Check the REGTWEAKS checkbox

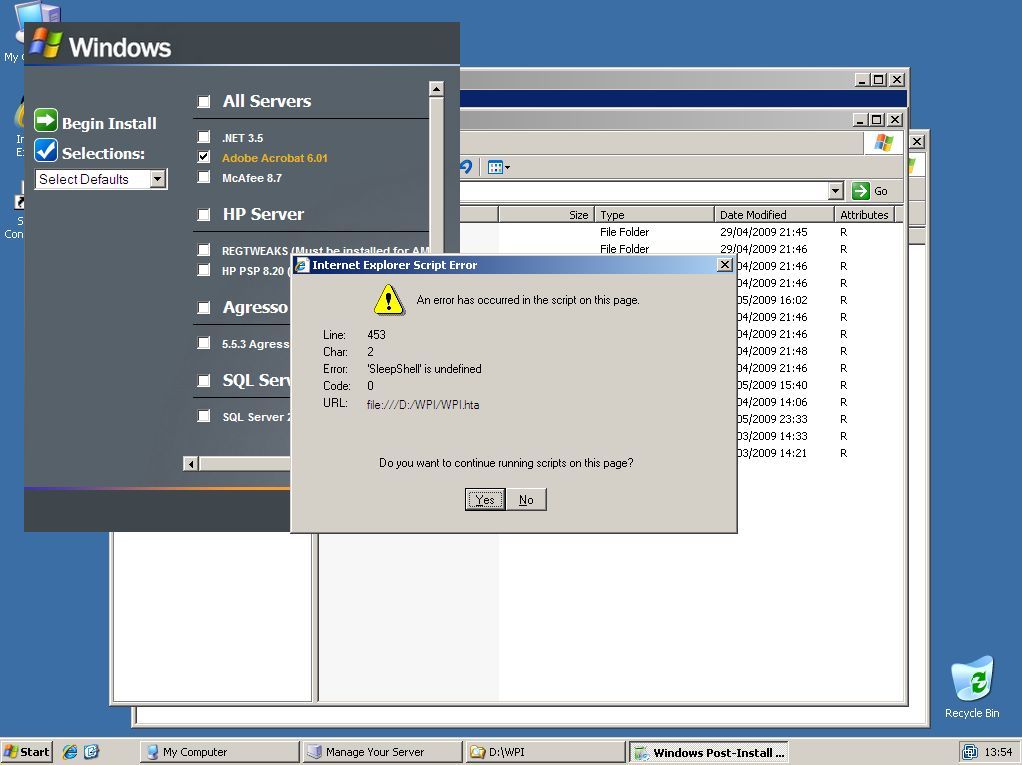pos(204,250)
